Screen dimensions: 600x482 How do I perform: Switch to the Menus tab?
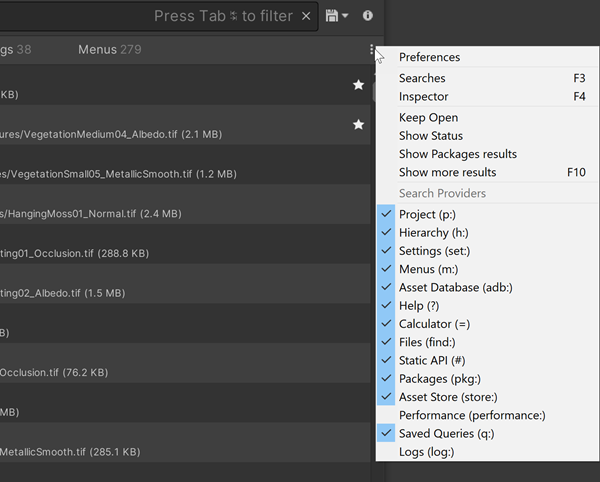point(98,50)
